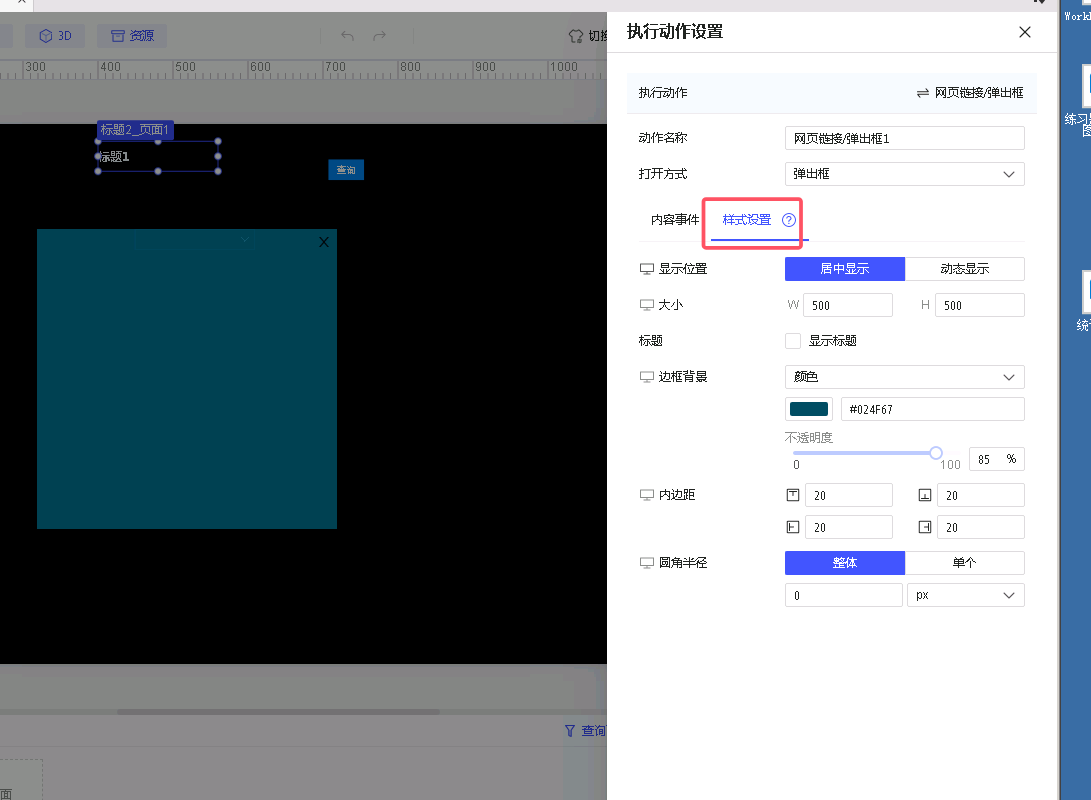Click the hex color field #024F67
This screenshot has height=800, width=1091.
click(x=932, y=409)
